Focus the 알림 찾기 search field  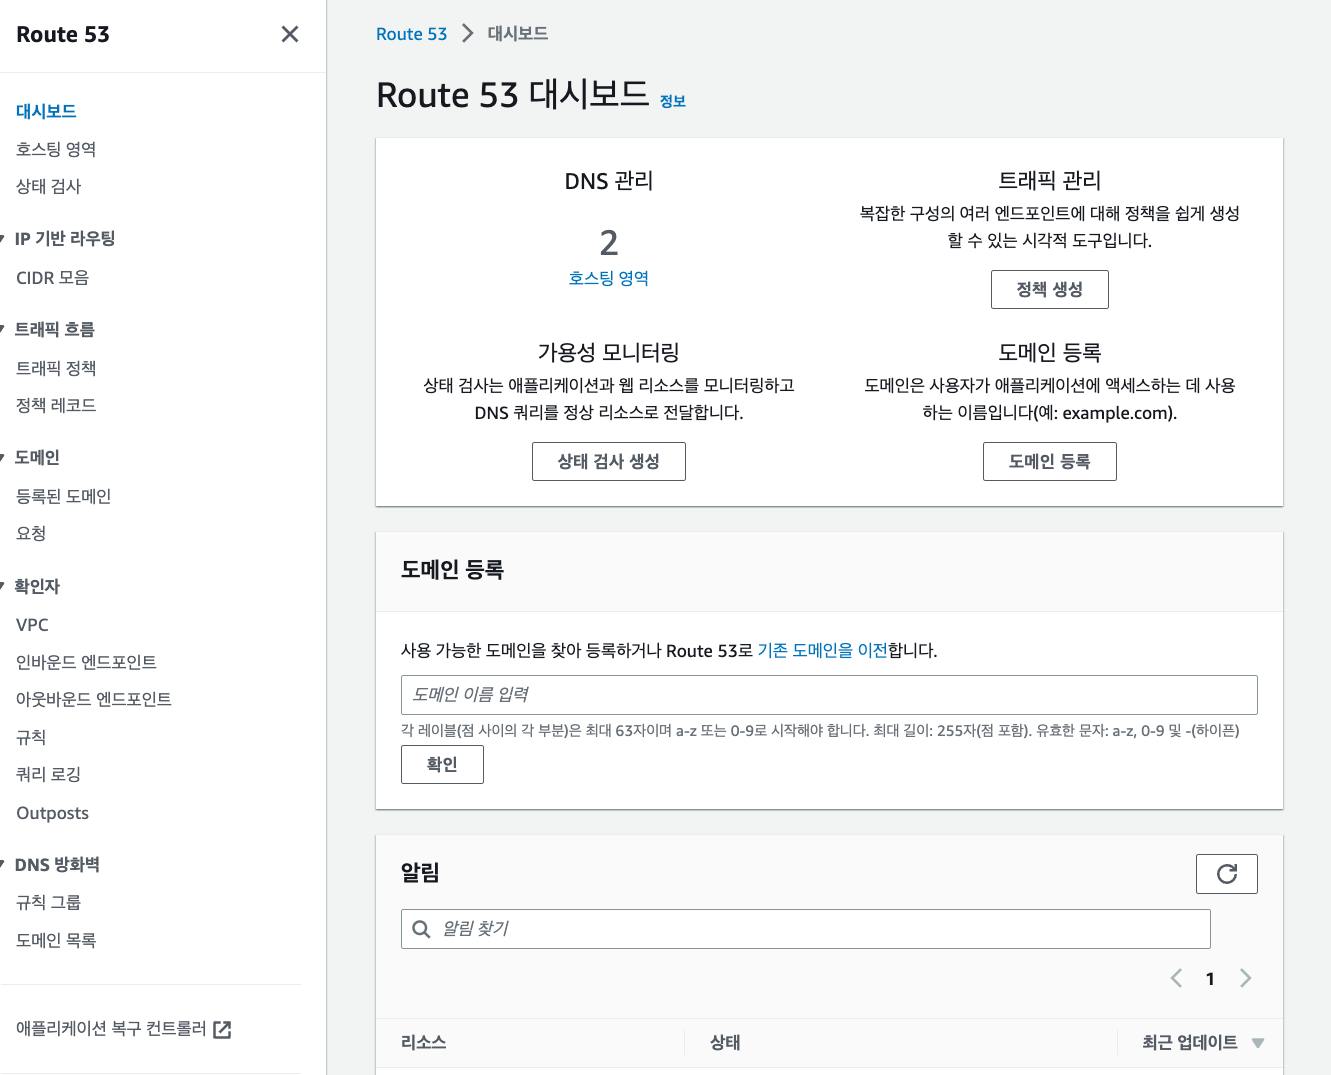pos(805,929)
